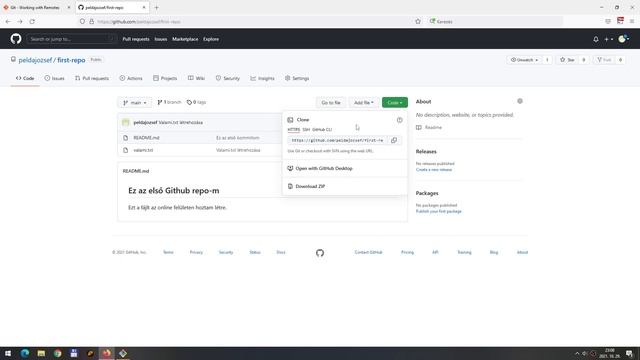
Task: Select the clone URL text field
Action: (x=337, y=140)
